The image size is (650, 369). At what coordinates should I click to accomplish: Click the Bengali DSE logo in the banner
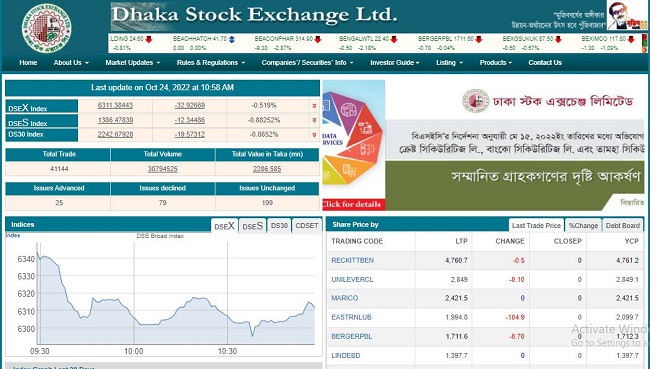[x=476, y=100]
